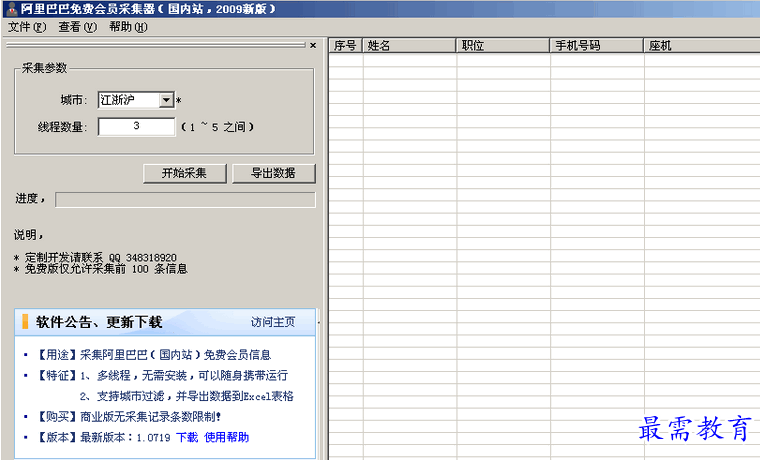Click the 支持城市过滤 announcement line

pyautogui.click(x=187, y=396)
